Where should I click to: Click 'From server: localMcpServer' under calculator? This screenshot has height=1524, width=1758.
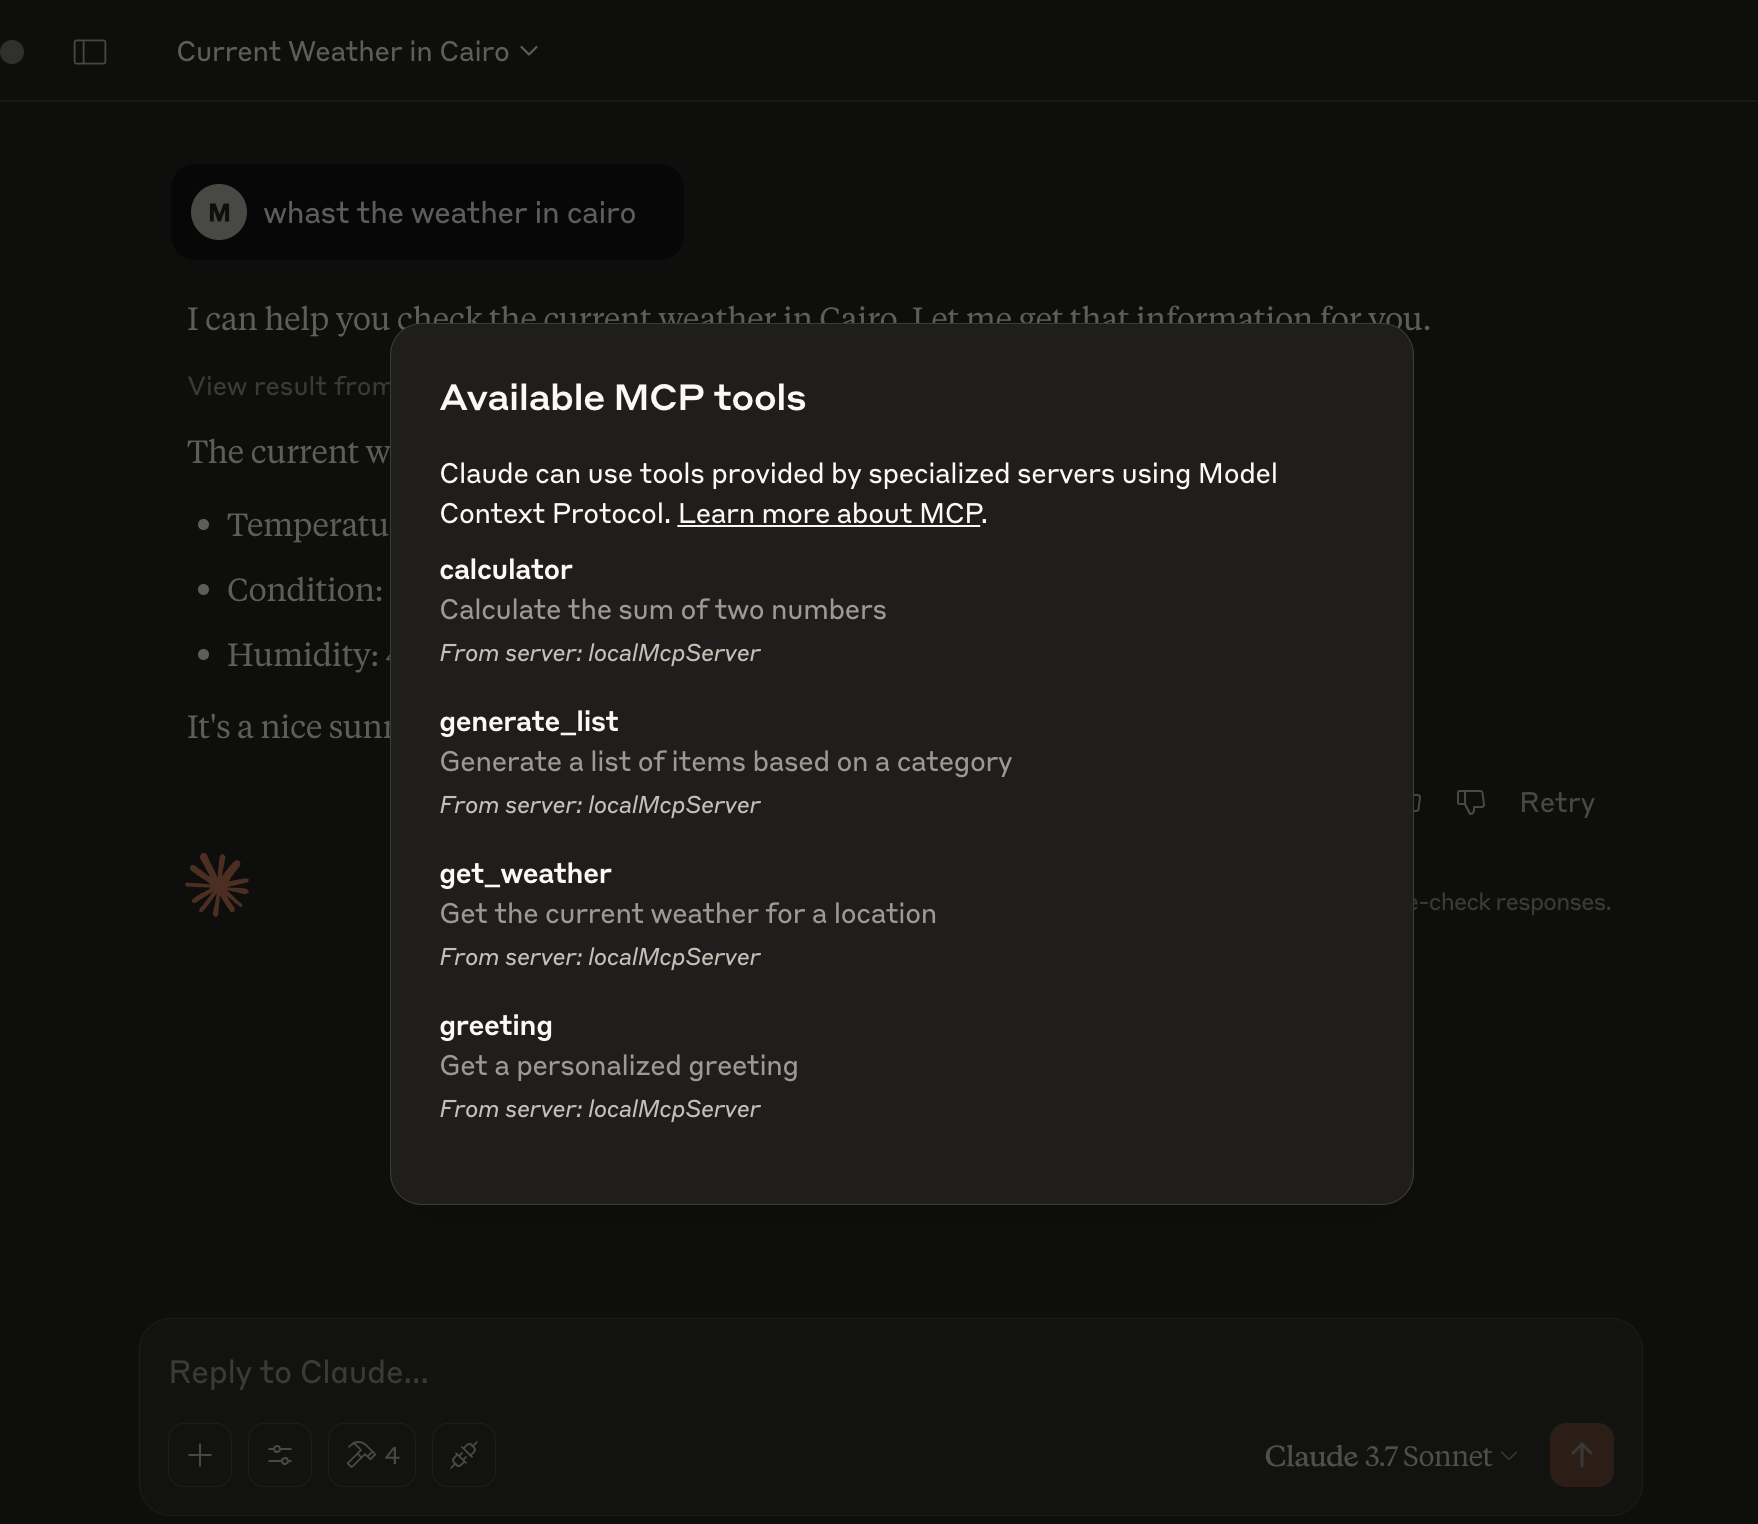pos(600,653)
